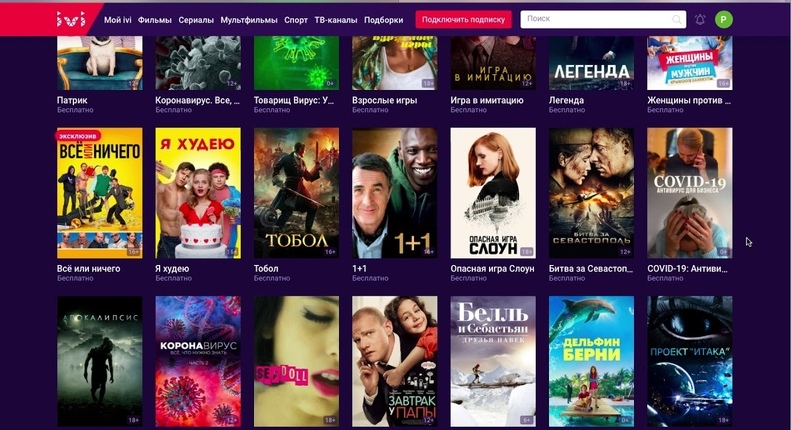Click the Коронавирус. Все... title link
This screenshot has width=791, height=430.
(x=197, y=100)
